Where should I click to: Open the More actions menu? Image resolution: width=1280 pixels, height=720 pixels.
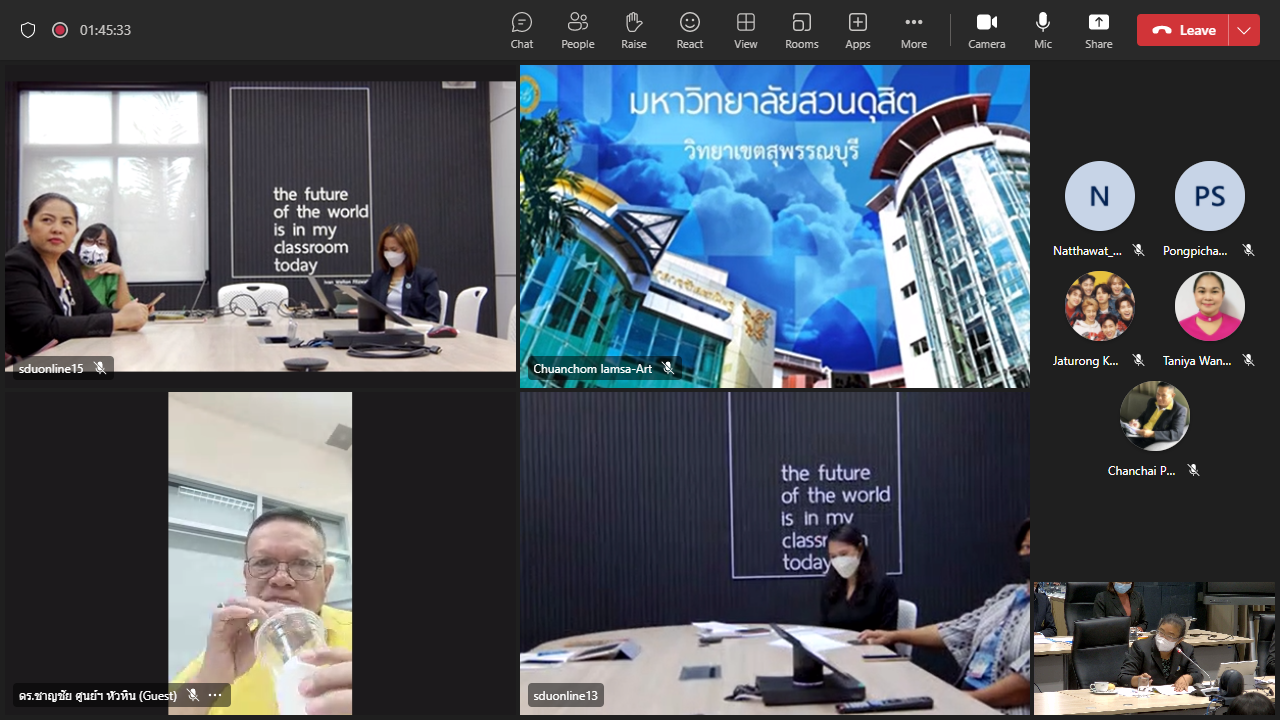tap(913, 30)
